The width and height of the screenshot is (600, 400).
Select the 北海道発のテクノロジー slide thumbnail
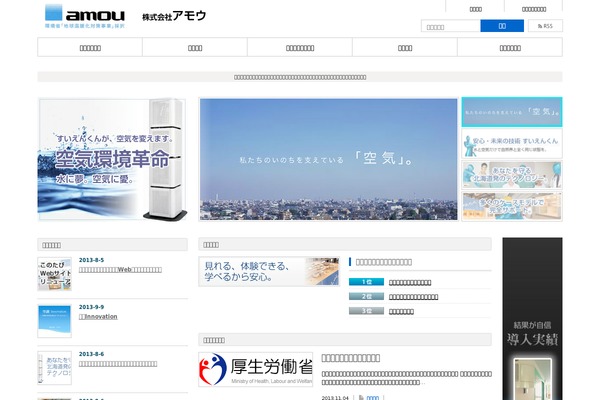[x=512, y=175]
